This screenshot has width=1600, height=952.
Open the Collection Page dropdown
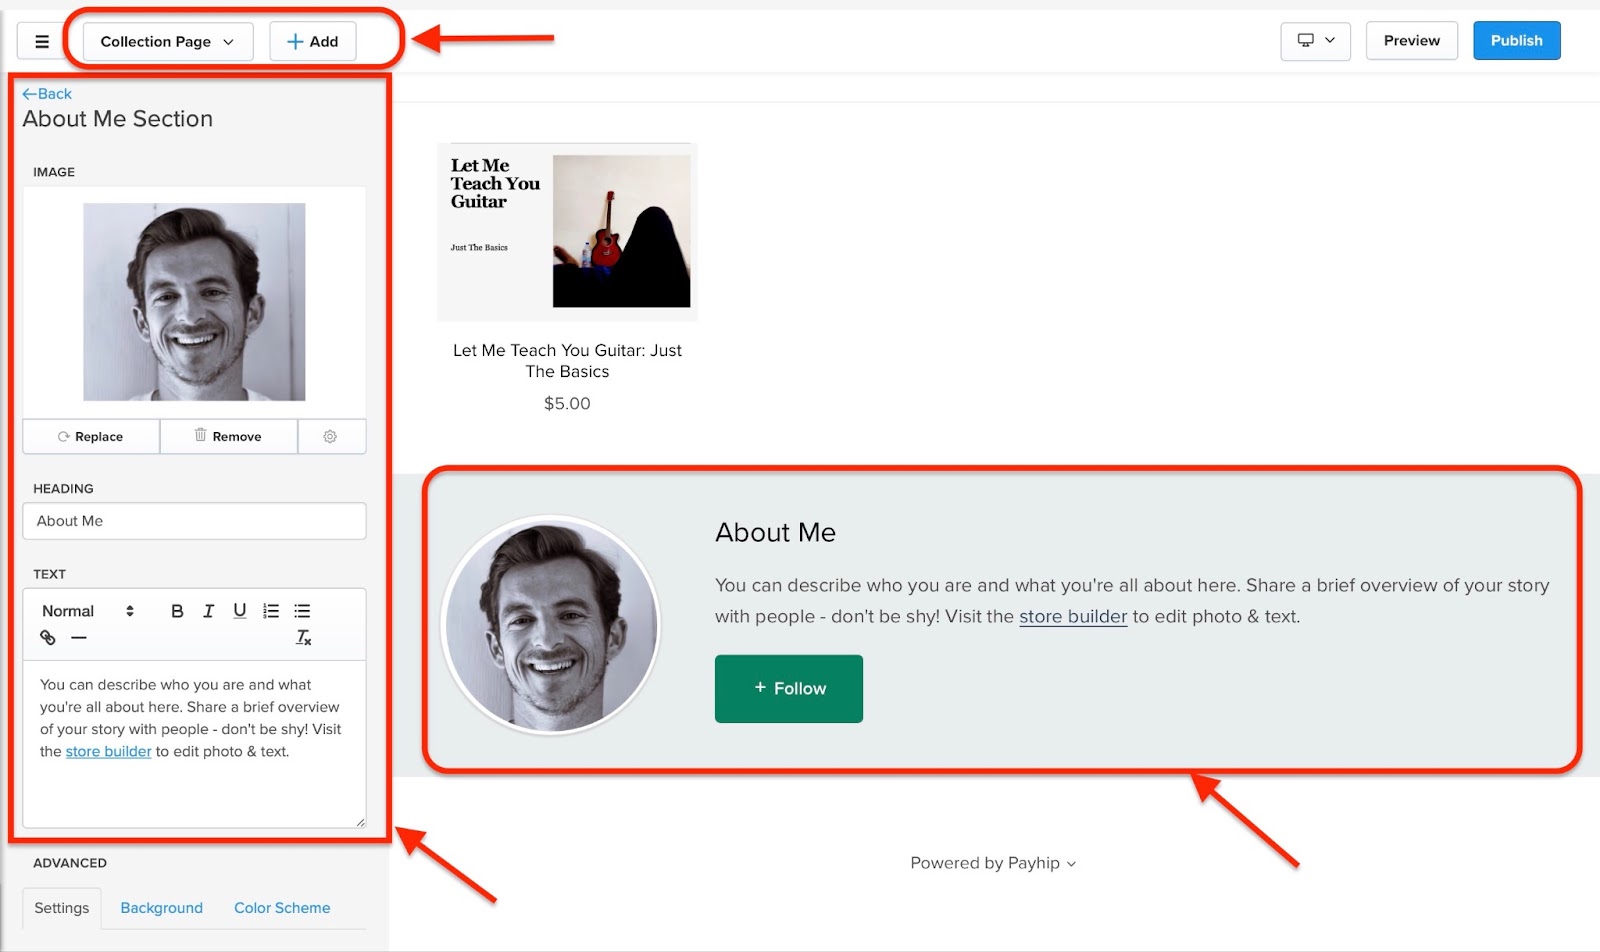coord(167,41)
